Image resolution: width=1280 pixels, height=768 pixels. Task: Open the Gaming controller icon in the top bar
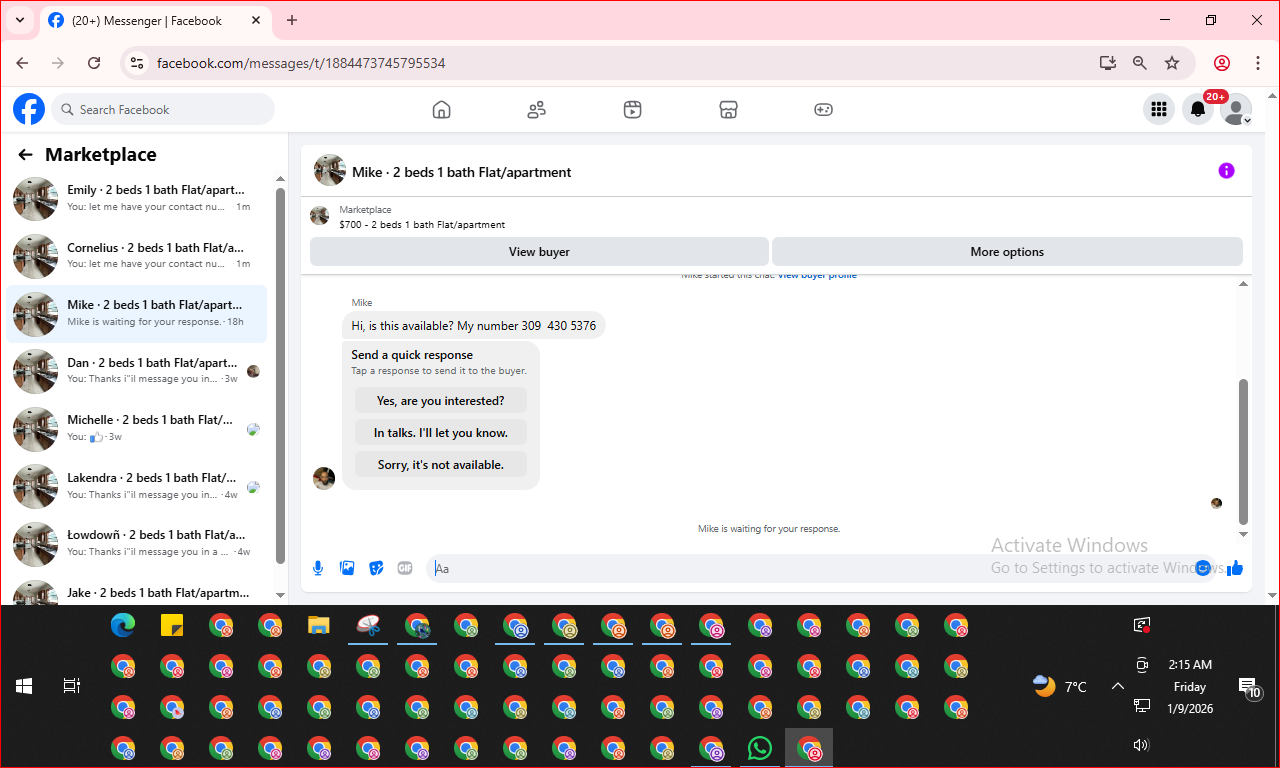click(x=823, y=110)
